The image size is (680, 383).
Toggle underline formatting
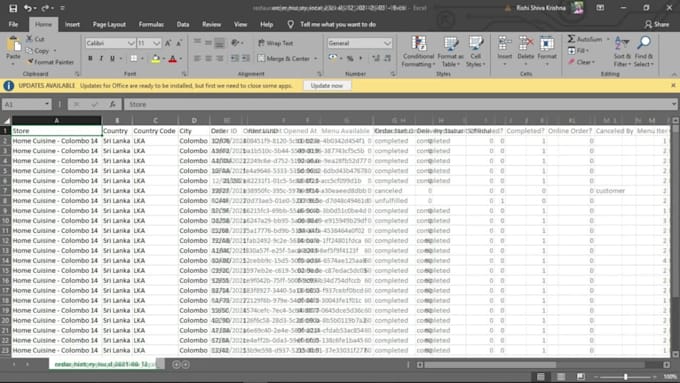112,59
